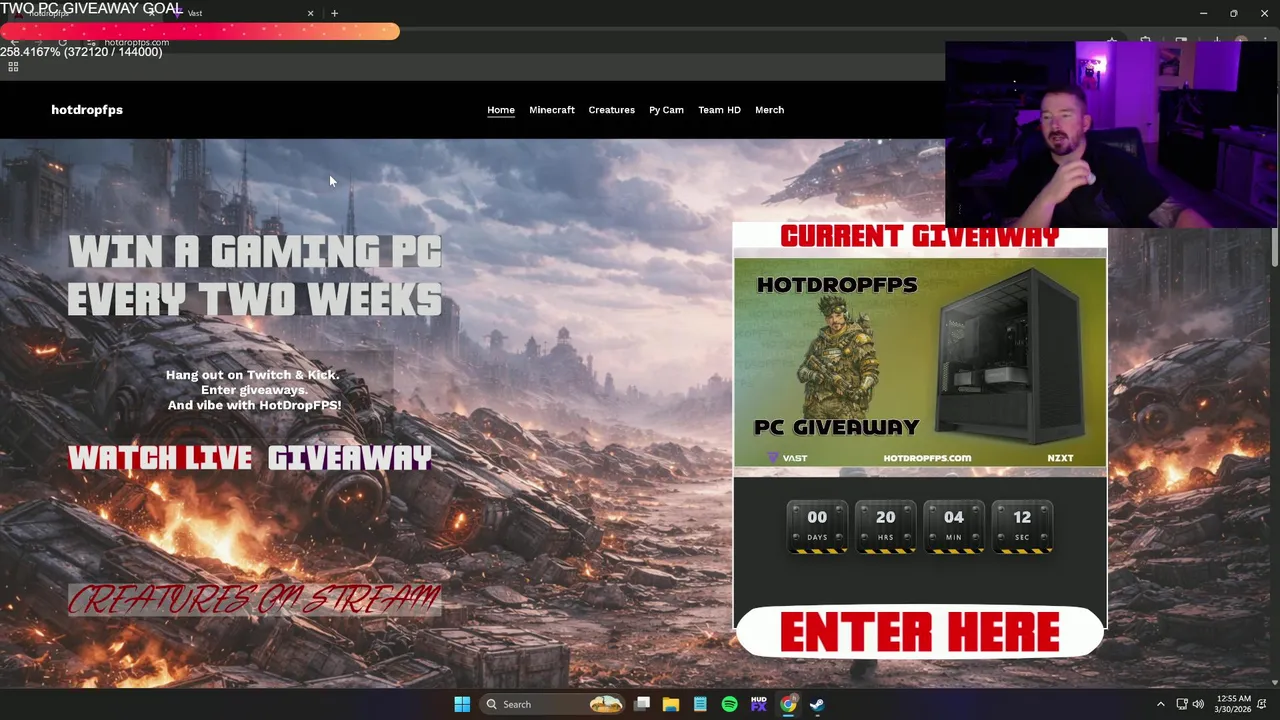Open the Merch page
The height and width of the screenshot is (720, 1280).
tap(769, 110)
